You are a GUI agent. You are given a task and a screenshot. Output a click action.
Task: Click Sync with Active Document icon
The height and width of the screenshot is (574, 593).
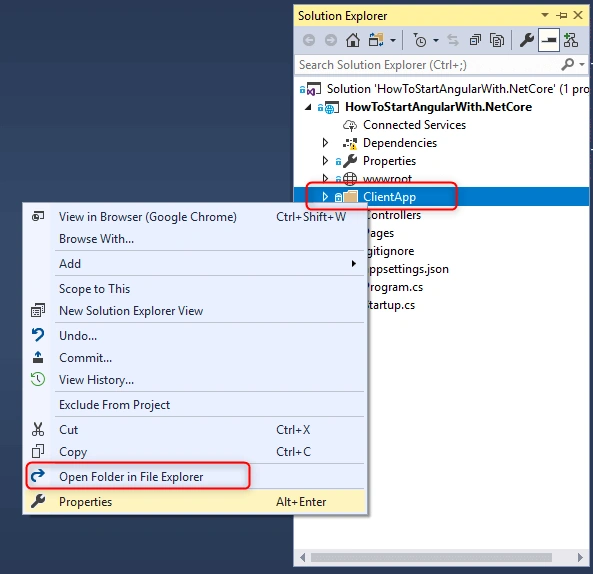pos(453,40)
